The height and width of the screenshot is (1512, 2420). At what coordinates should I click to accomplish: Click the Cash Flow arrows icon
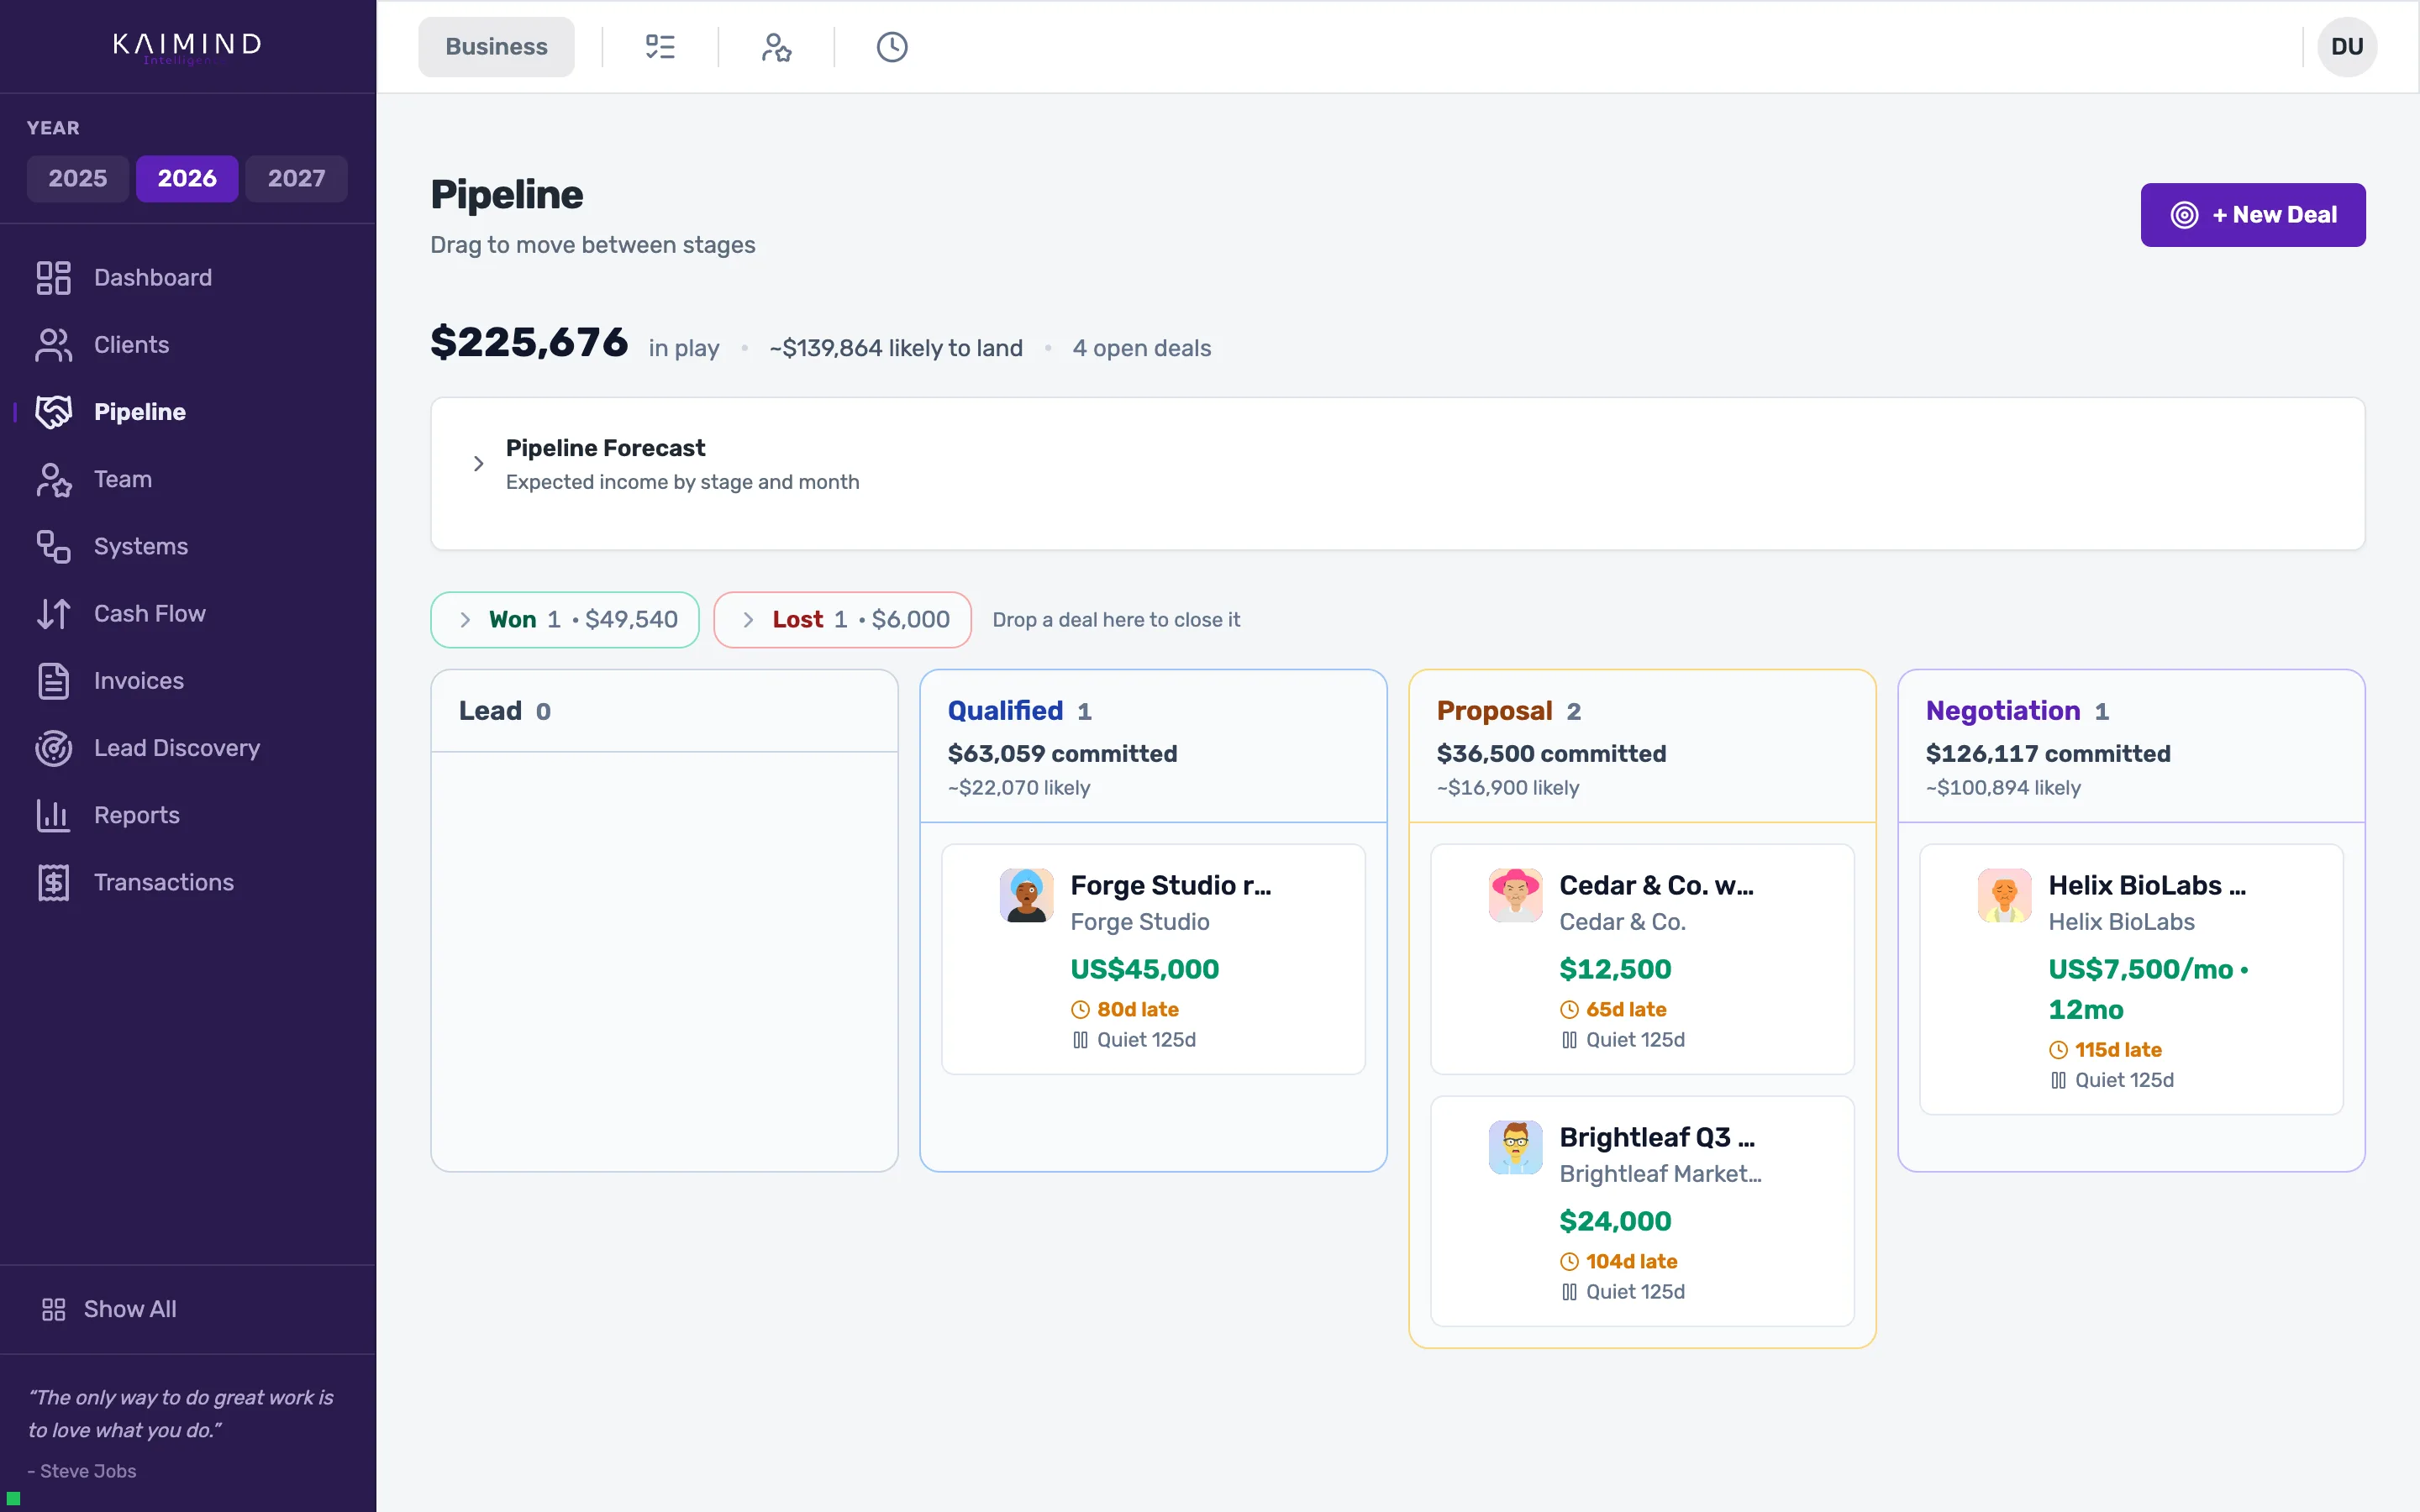(x=53, y=613)
